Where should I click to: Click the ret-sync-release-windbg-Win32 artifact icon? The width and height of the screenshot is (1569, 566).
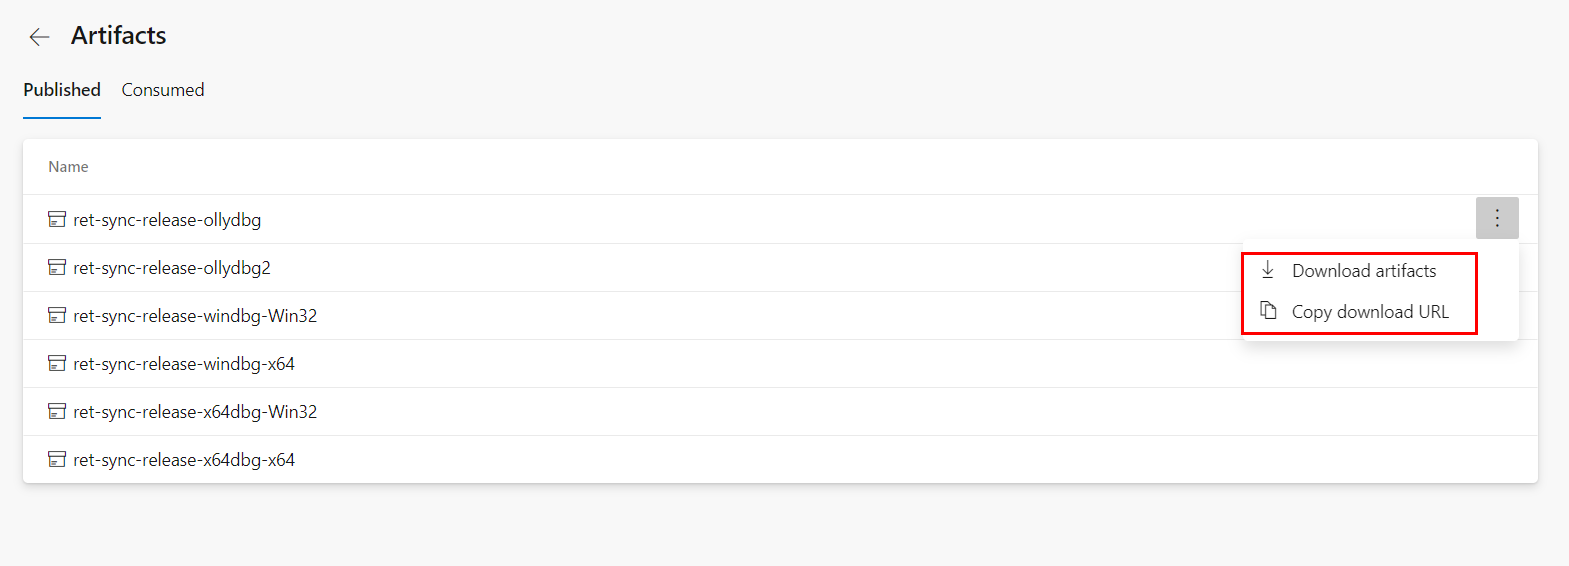57,315
